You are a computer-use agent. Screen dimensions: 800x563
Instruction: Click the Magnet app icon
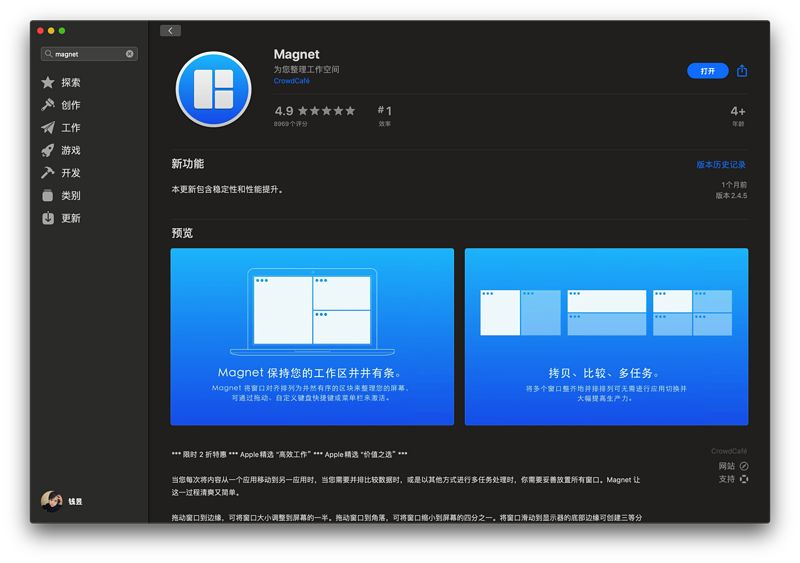click(213, 89)
